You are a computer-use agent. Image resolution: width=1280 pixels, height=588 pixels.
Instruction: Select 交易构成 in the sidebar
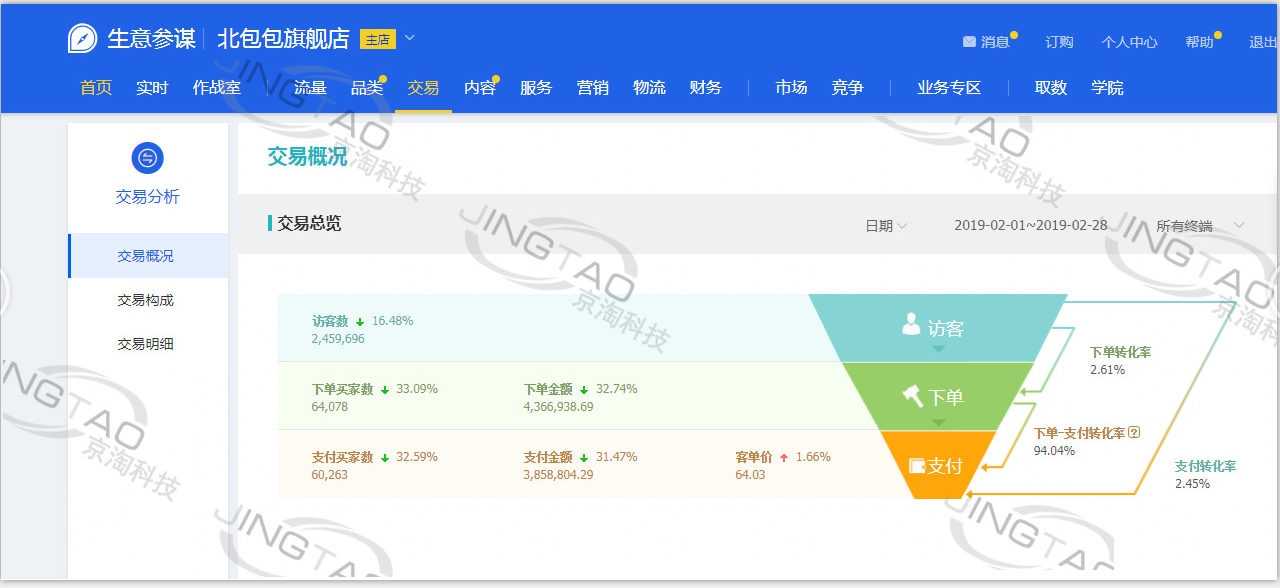pos(146,300)
